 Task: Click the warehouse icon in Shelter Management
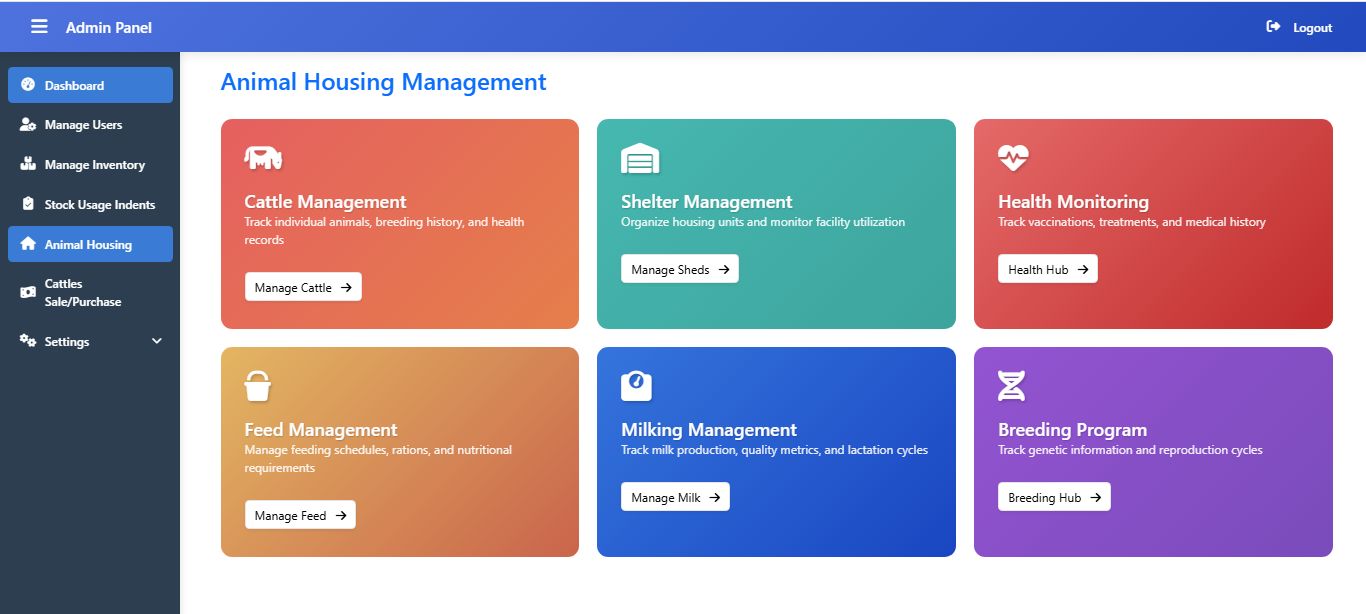click(x=640, y=158)
